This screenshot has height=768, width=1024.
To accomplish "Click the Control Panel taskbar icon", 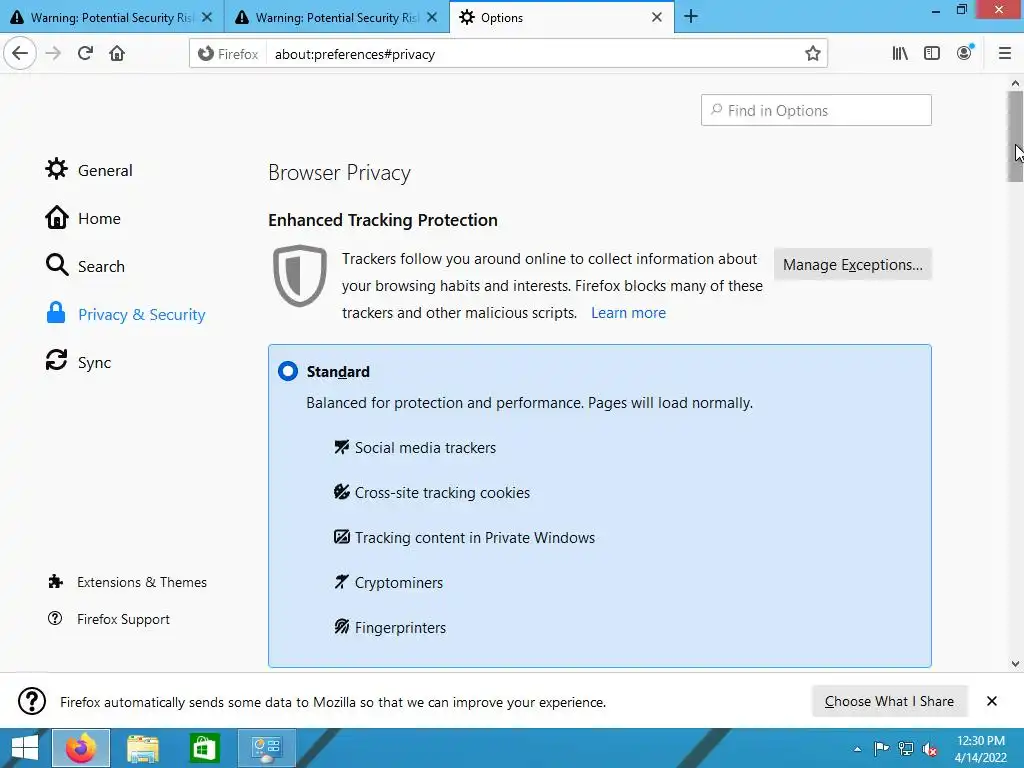I will tap(266, 748).
